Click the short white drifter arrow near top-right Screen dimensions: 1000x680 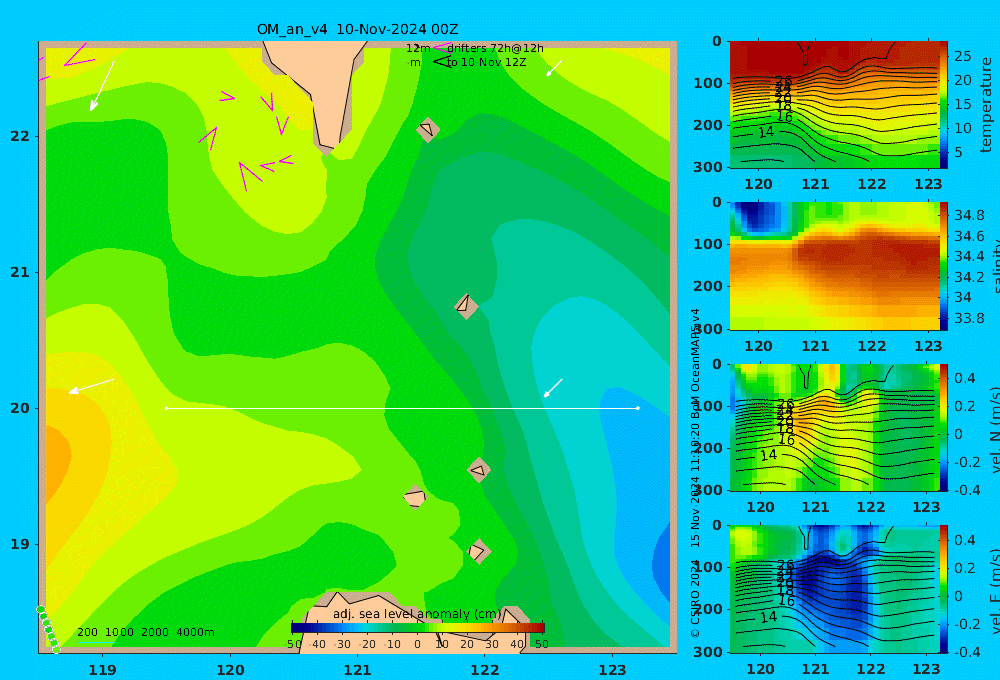[554, 68]
